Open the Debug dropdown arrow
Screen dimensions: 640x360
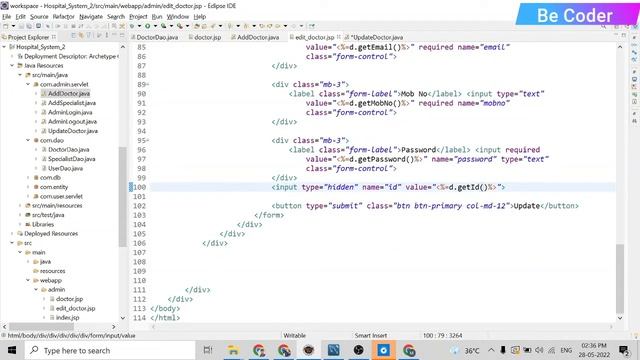(139, 26)
